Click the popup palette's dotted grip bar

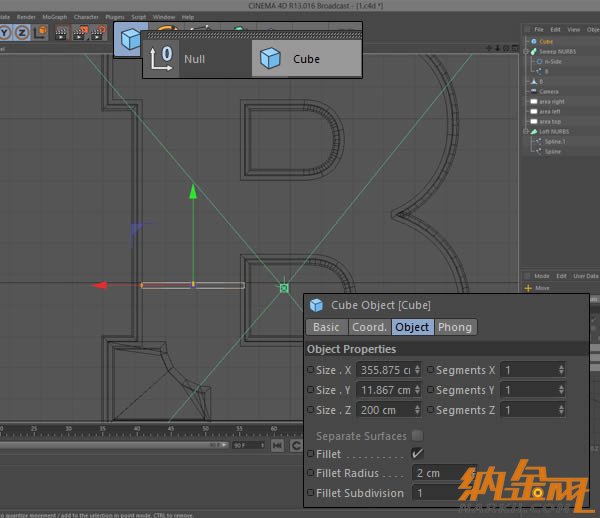[x=254, y=35]
